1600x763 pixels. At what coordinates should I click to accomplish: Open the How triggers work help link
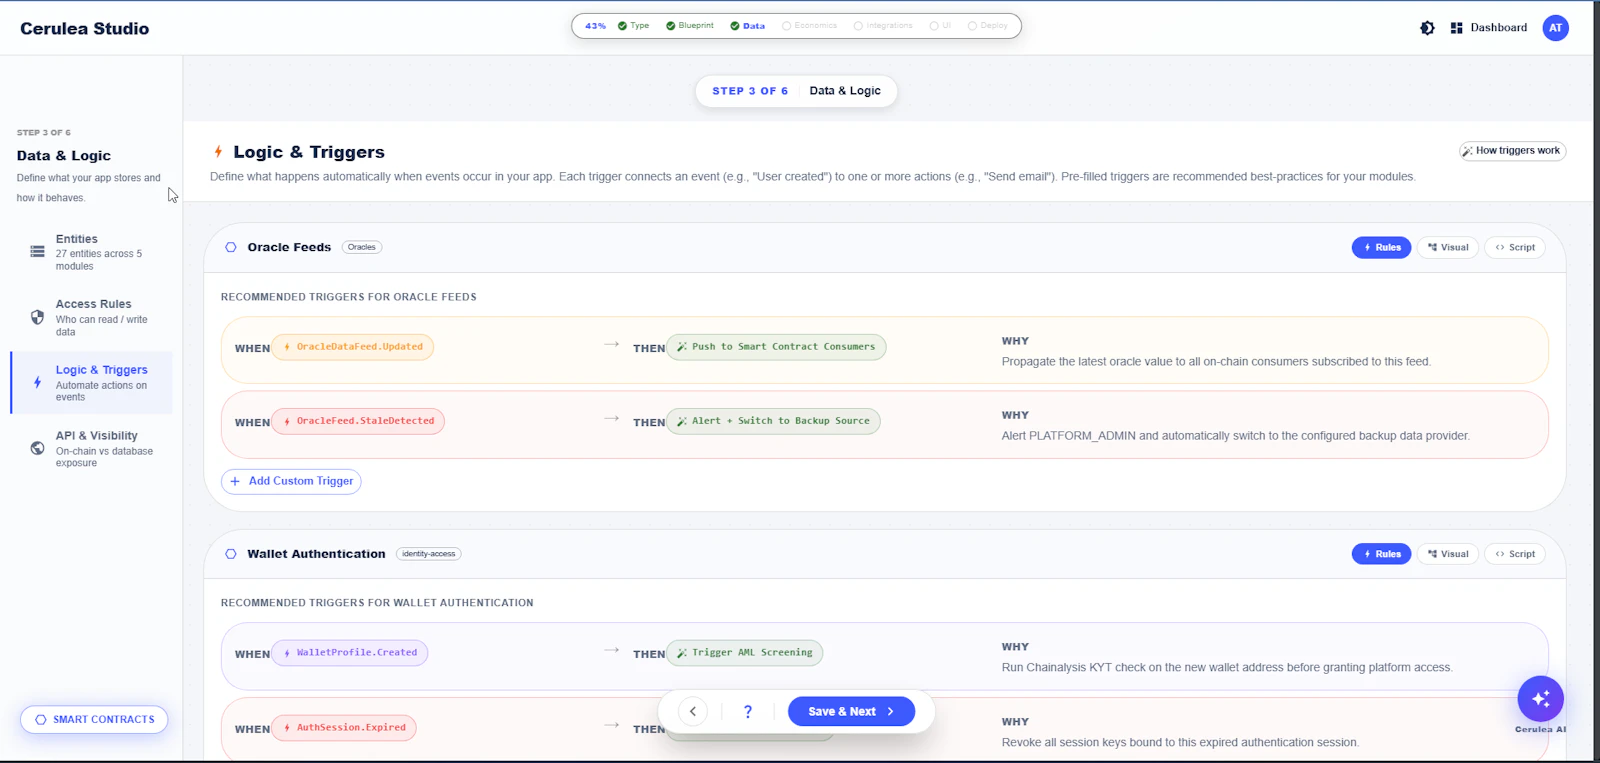click(1512, 151)
